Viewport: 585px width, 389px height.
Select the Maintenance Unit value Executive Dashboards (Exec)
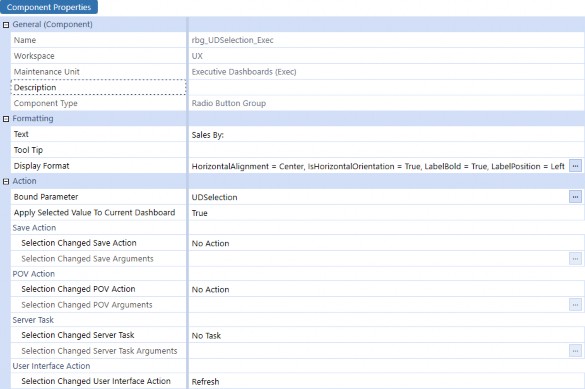(244, 72)
